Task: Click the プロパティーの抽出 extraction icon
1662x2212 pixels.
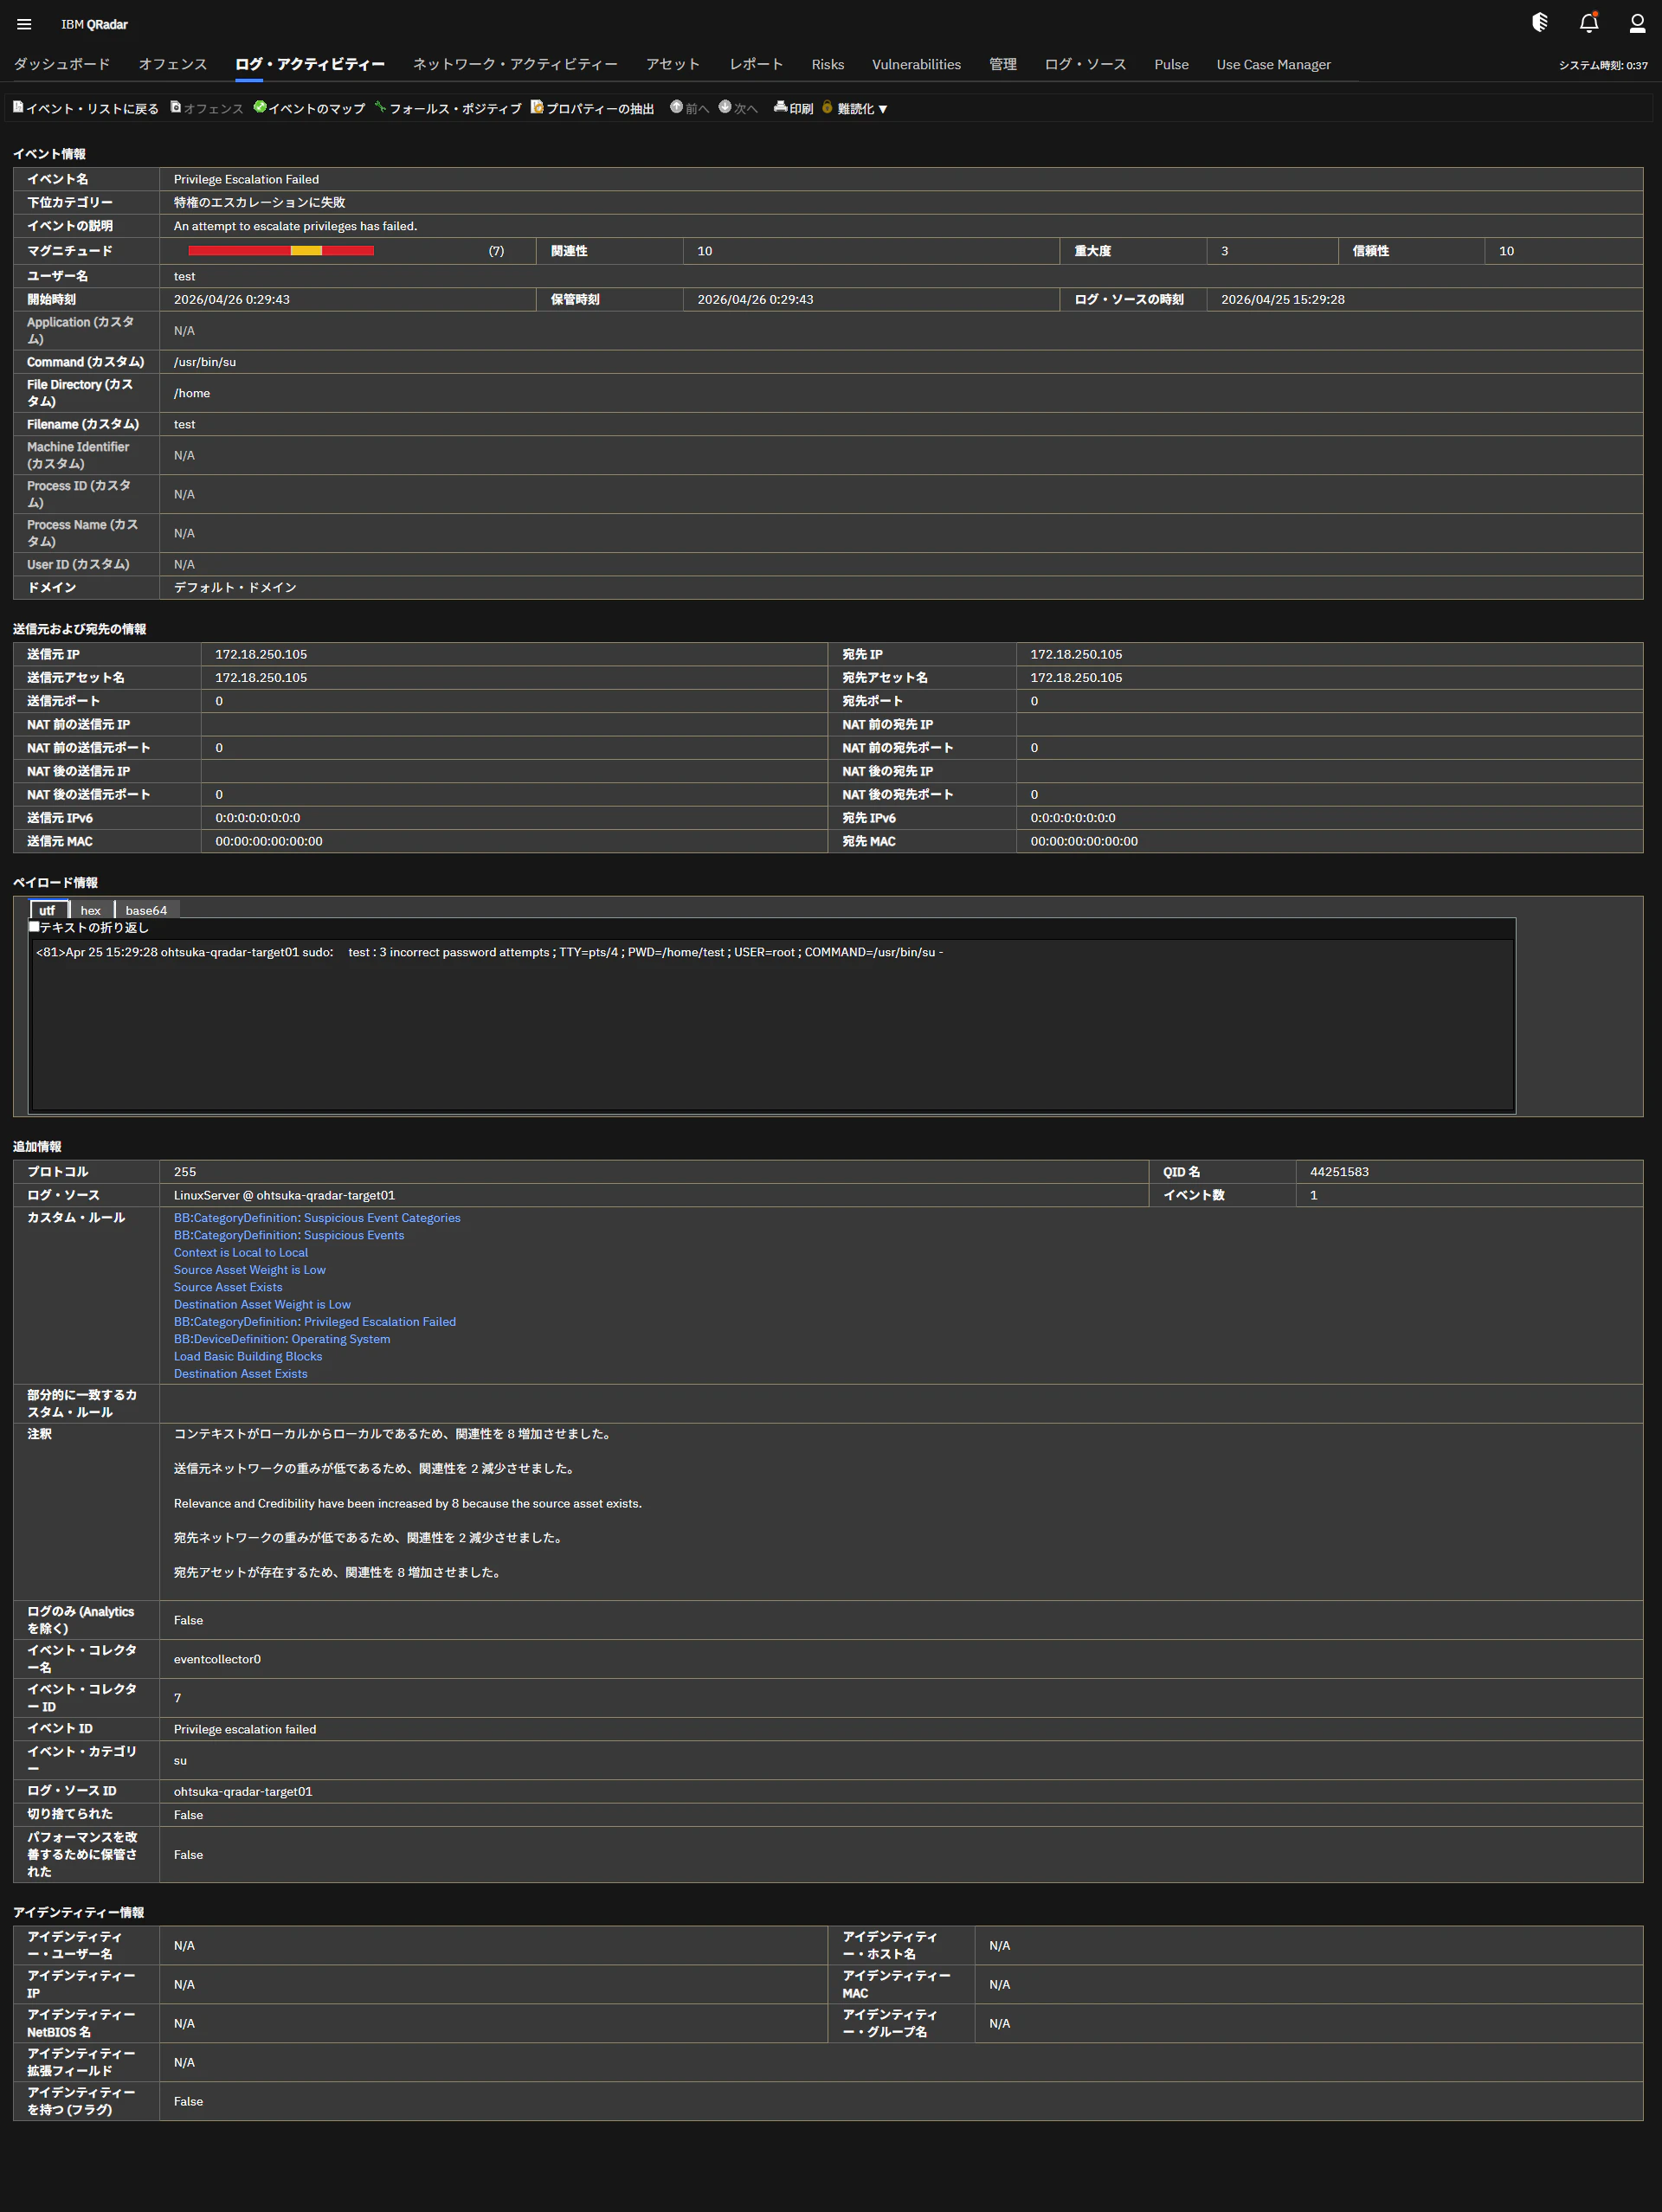Action: point(537,108)
